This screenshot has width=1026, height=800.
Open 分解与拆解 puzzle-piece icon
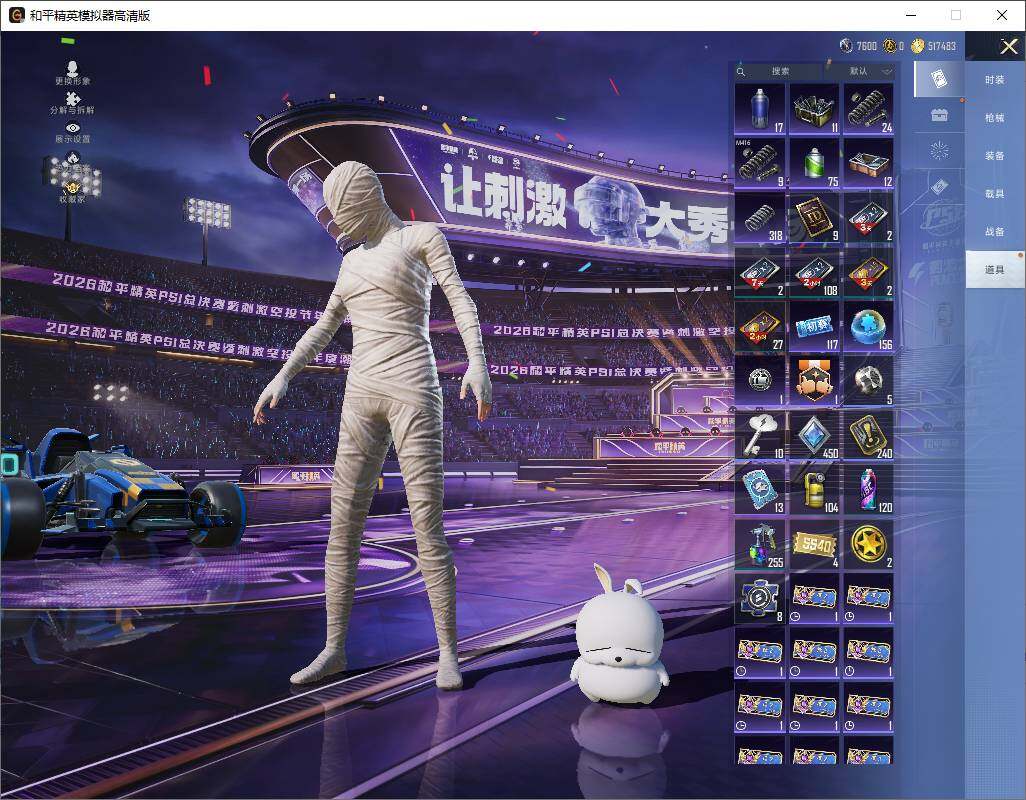[x=72, y=102]
